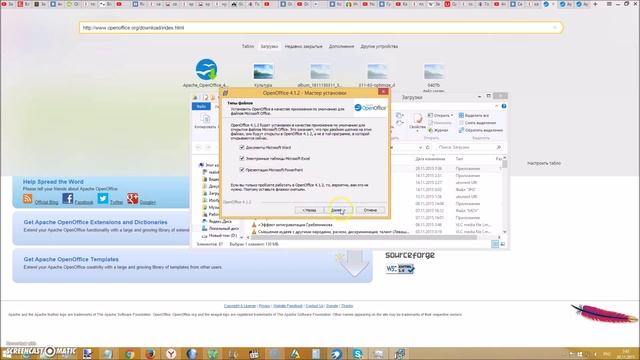Click the Firefox icon in the taskbar

point(151,353)
